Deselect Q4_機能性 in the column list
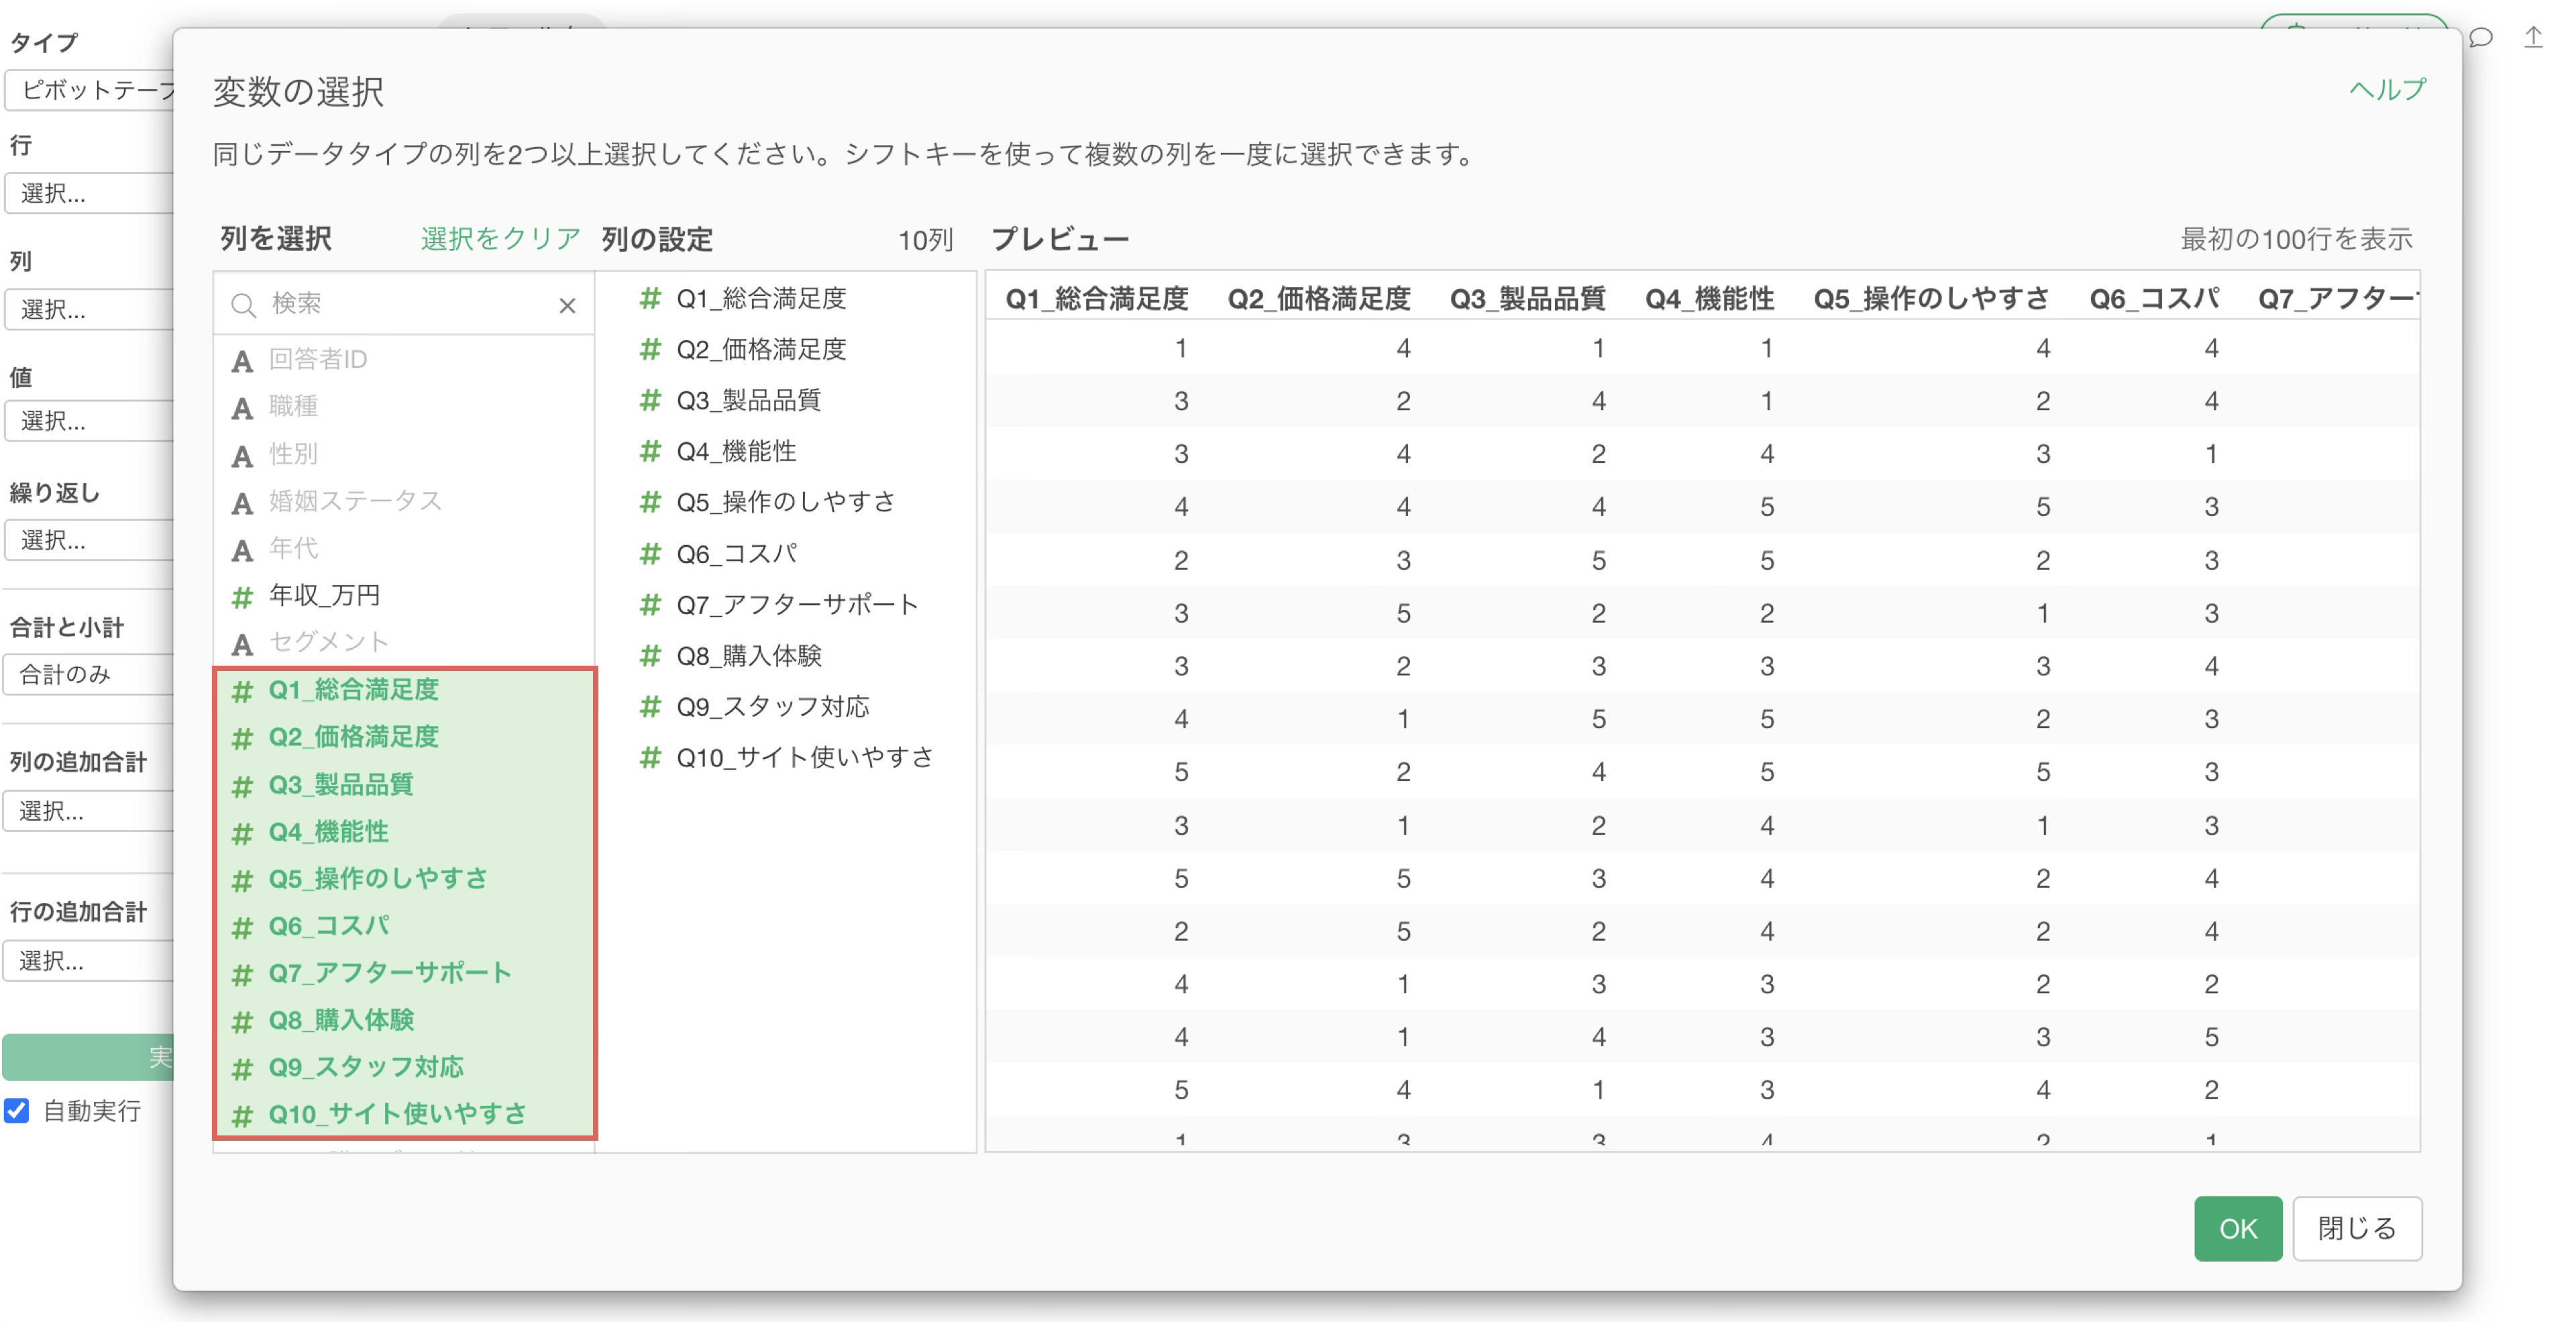Image resolution: width=2576 pixels, height=1322 pixels. click(404, 832)
